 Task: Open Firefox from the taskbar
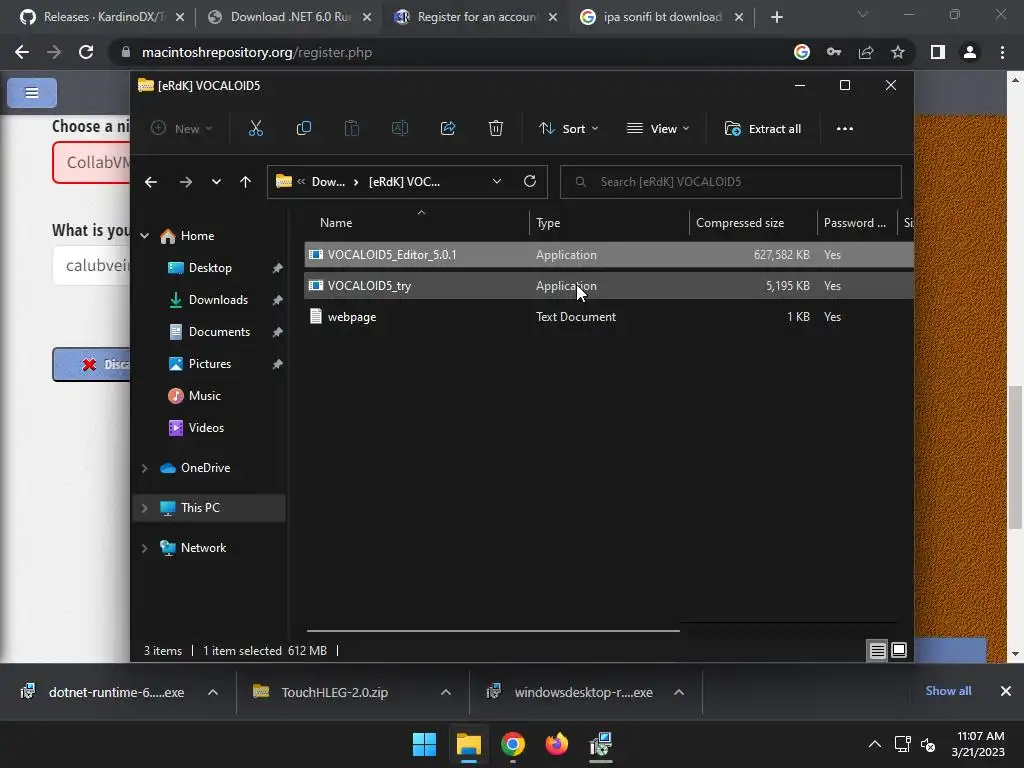point(556,744)
